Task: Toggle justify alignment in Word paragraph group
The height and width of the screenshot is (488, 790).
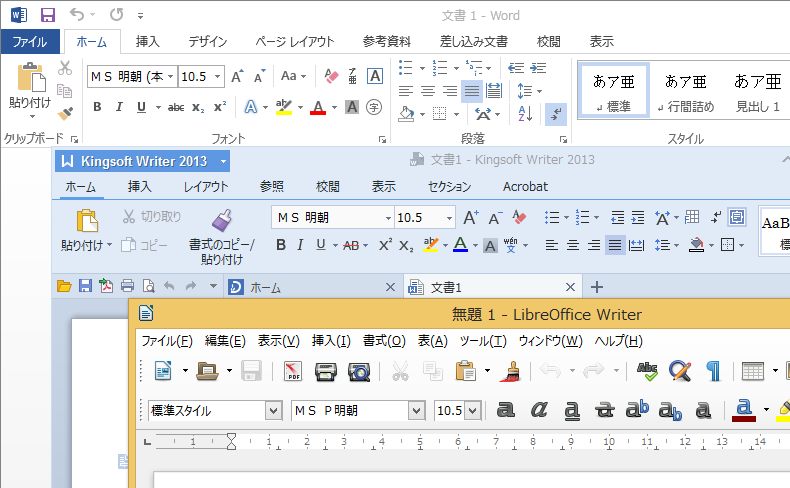Action: click(x=472, y=91)
